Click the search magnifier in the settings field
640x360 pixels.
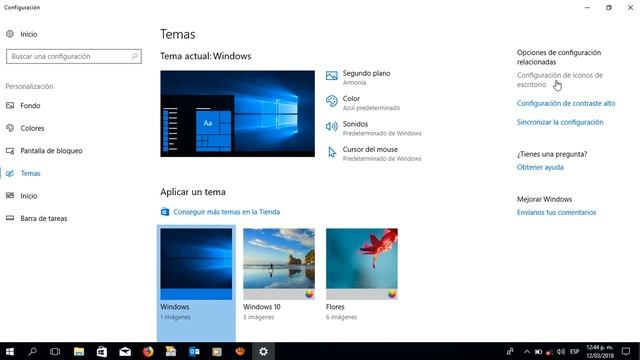pos(134,56)
